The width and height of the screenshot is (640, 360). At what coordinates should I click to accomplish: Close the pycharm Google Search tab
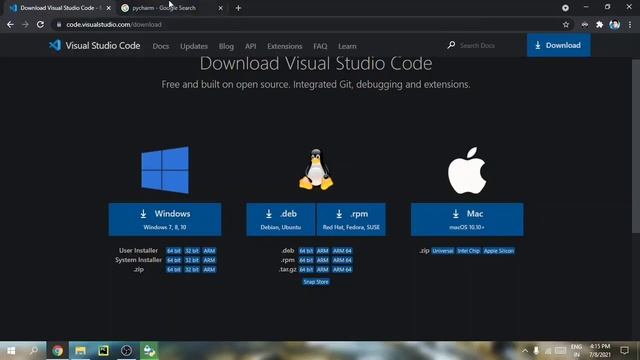coord(220,8)
